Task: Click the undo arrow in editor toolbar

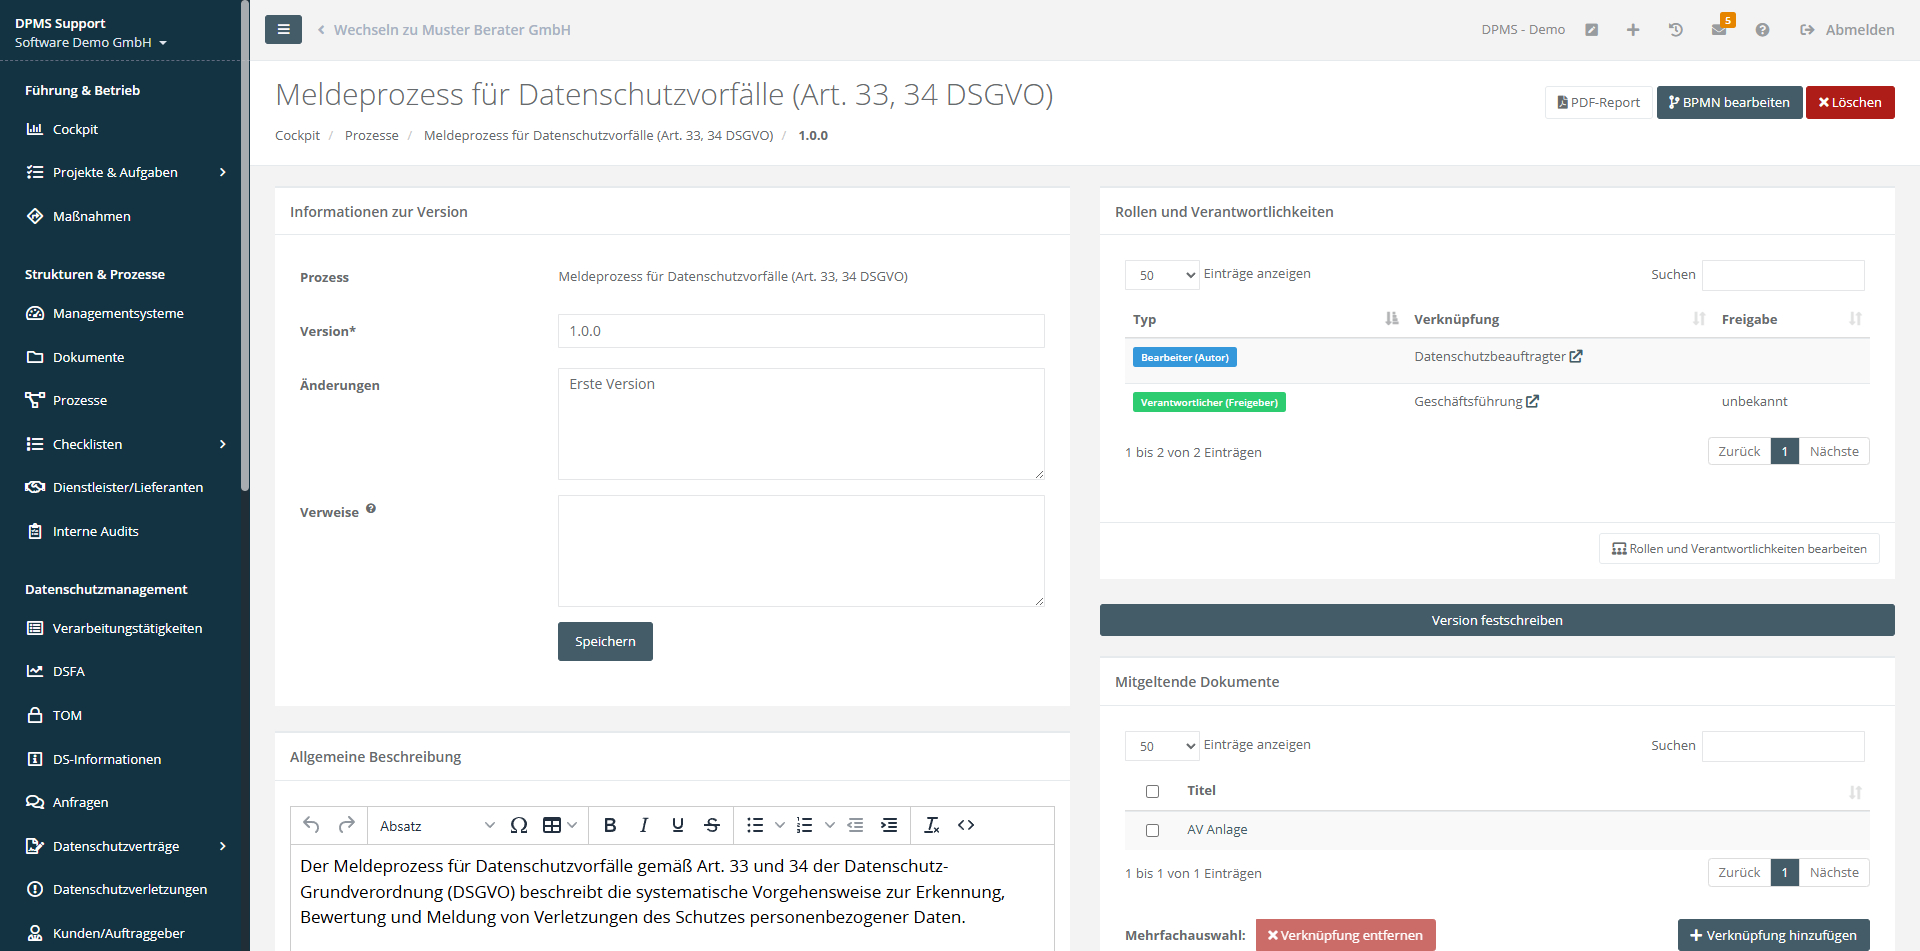Action: click(311, 825)
